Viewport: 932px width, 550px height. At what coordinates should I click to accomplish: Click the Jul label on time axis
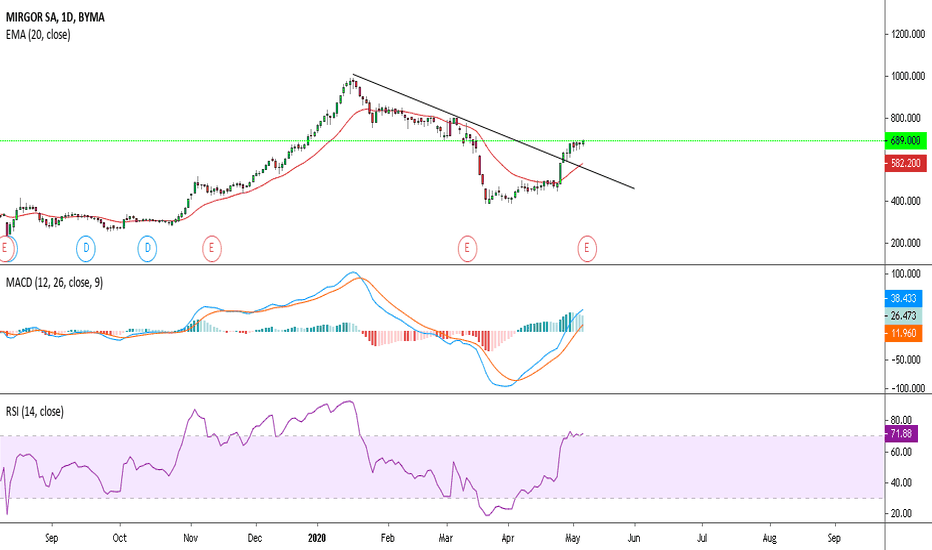702,538
